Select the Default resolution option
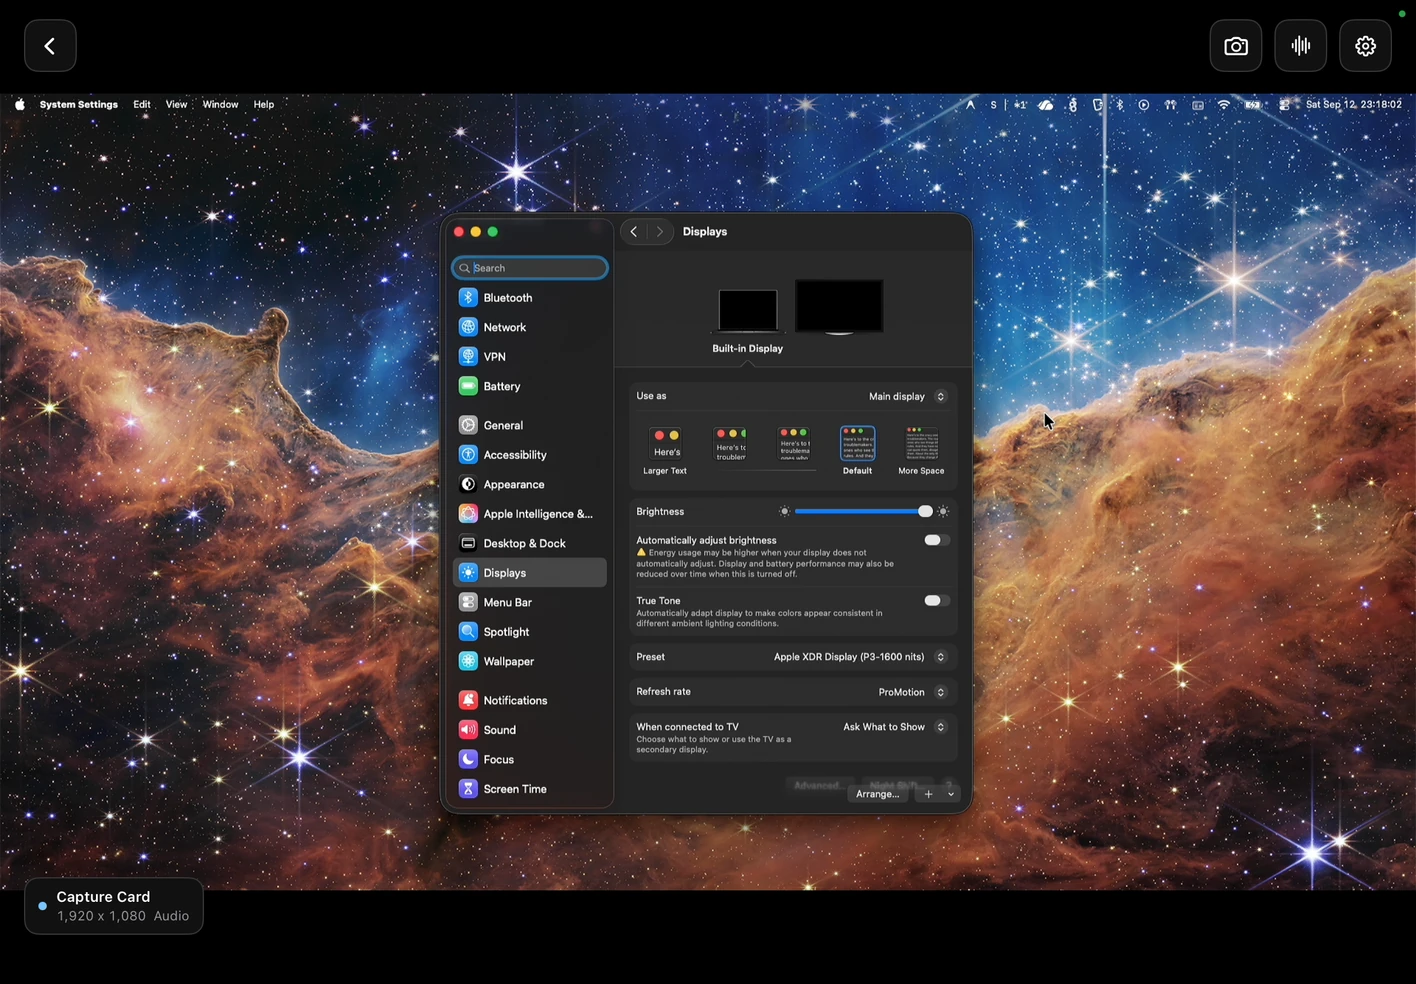Viewport: 1416px width, 984px height. click(x=857, y=451)
